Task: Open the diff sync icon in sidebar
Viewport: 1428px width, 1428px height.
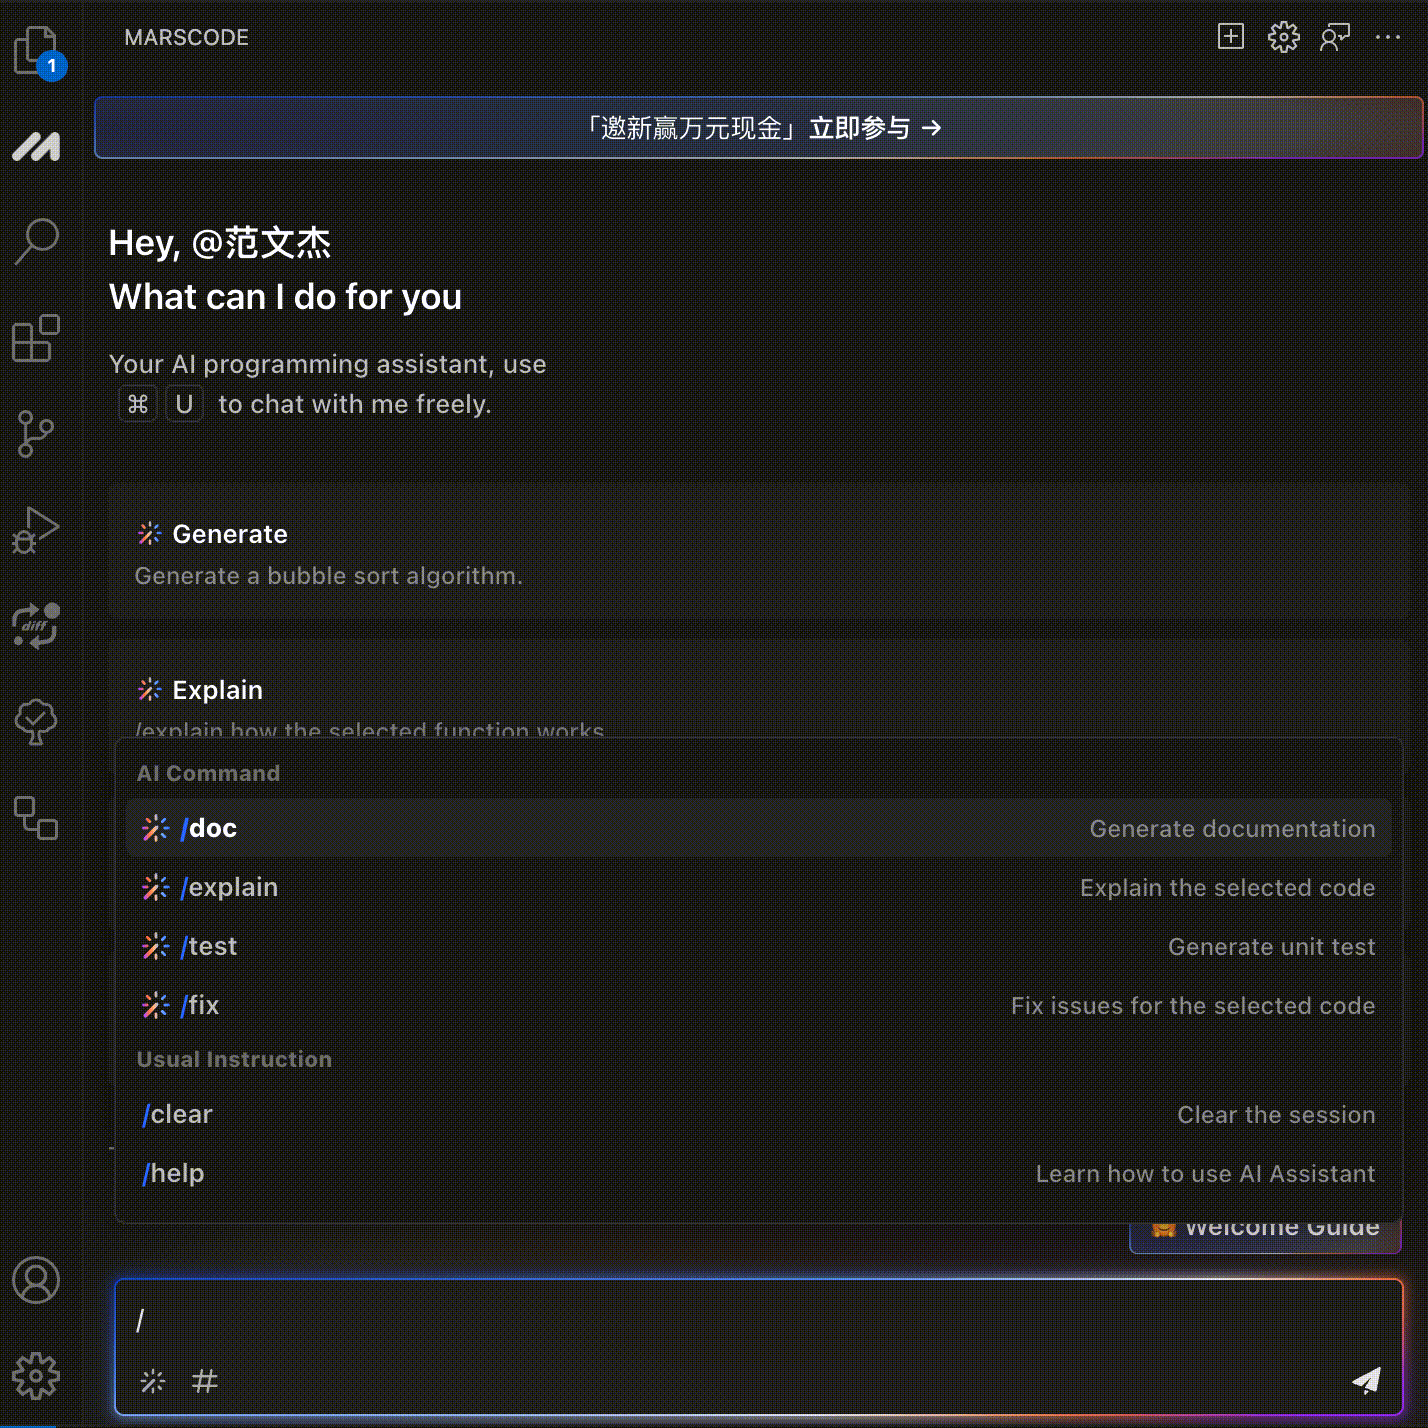Action: [x=36, y=626]
